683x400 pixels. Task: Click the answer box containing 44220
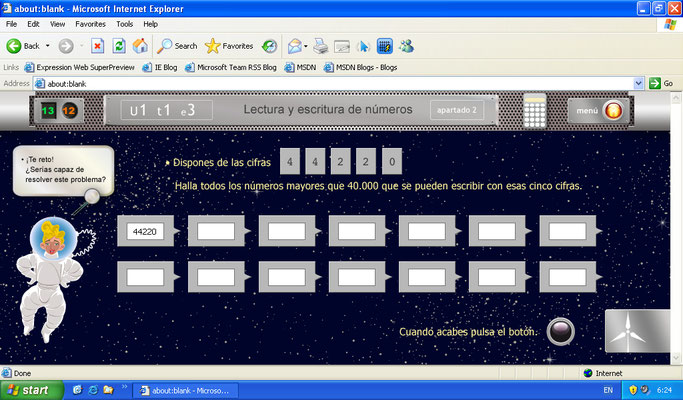coord(145,231)
